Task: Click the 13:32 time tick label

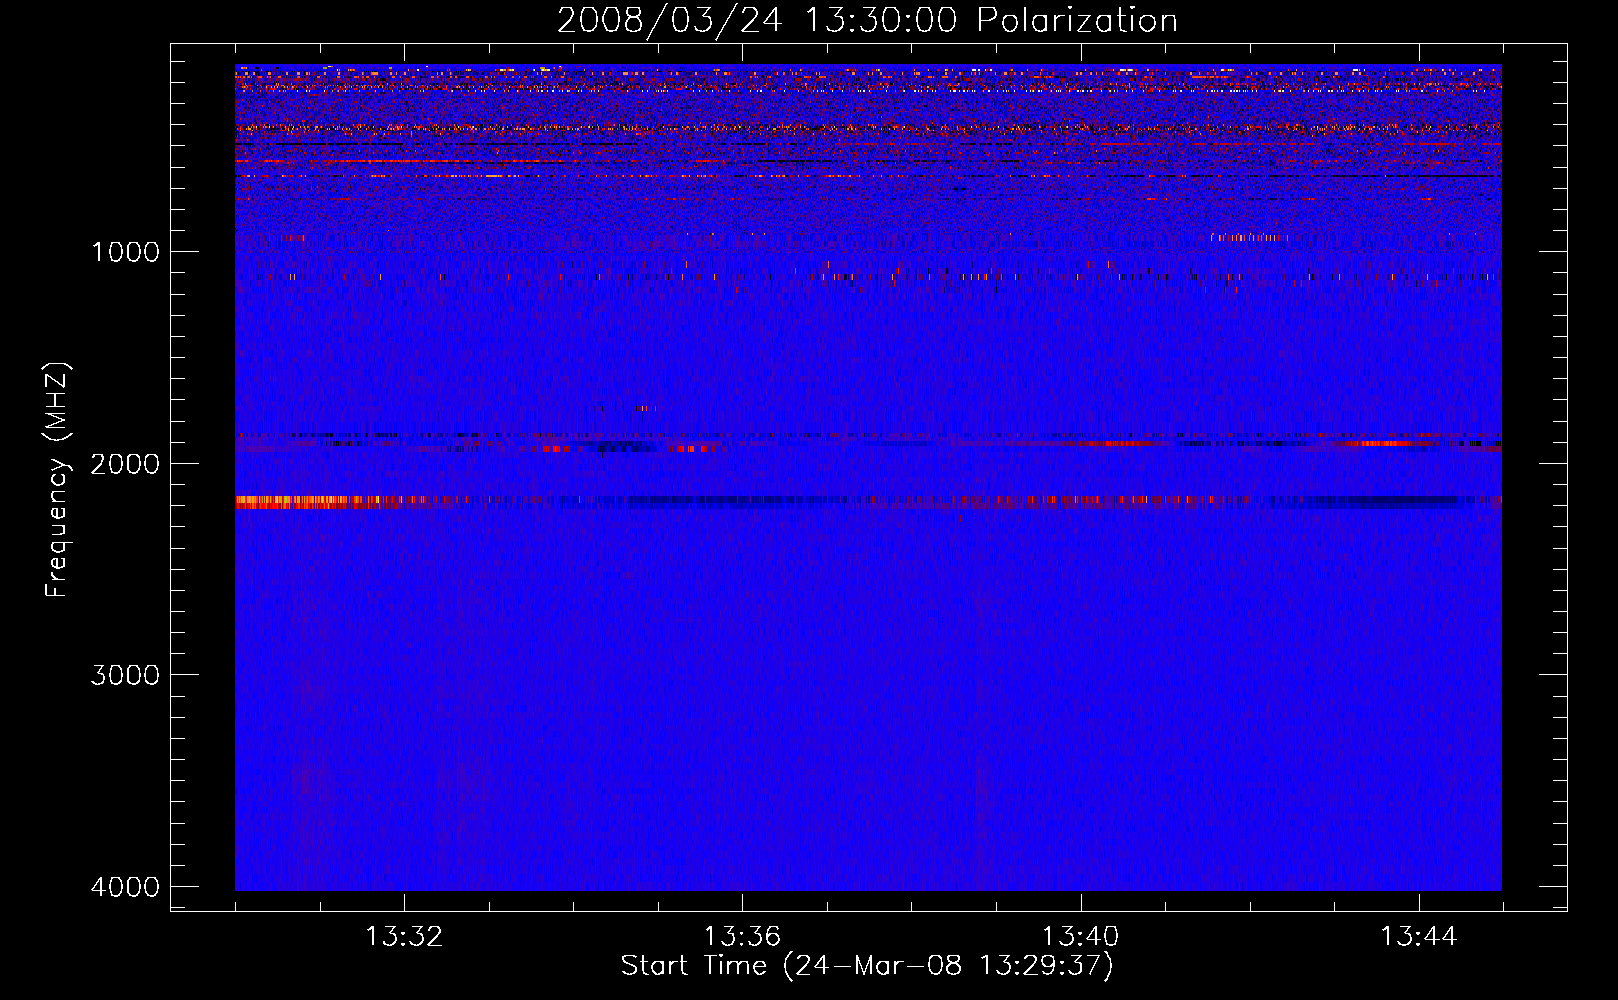Action: 403,937
